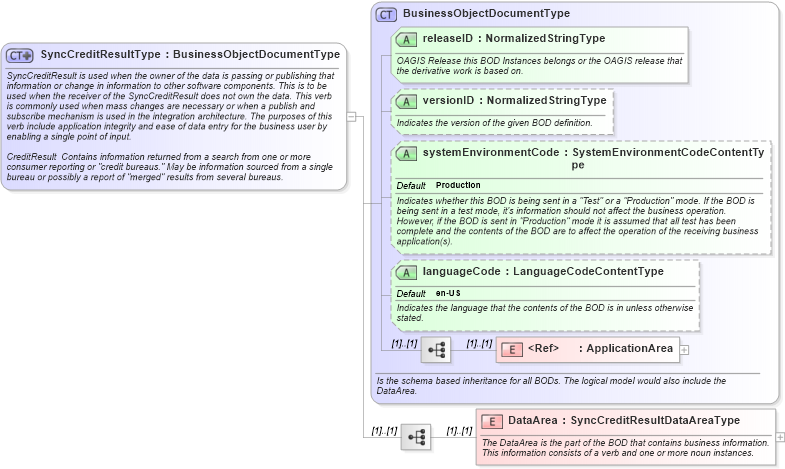Click the systemEnvironmentCode description paragraph

pyautogui.click(x=577, y=221)
